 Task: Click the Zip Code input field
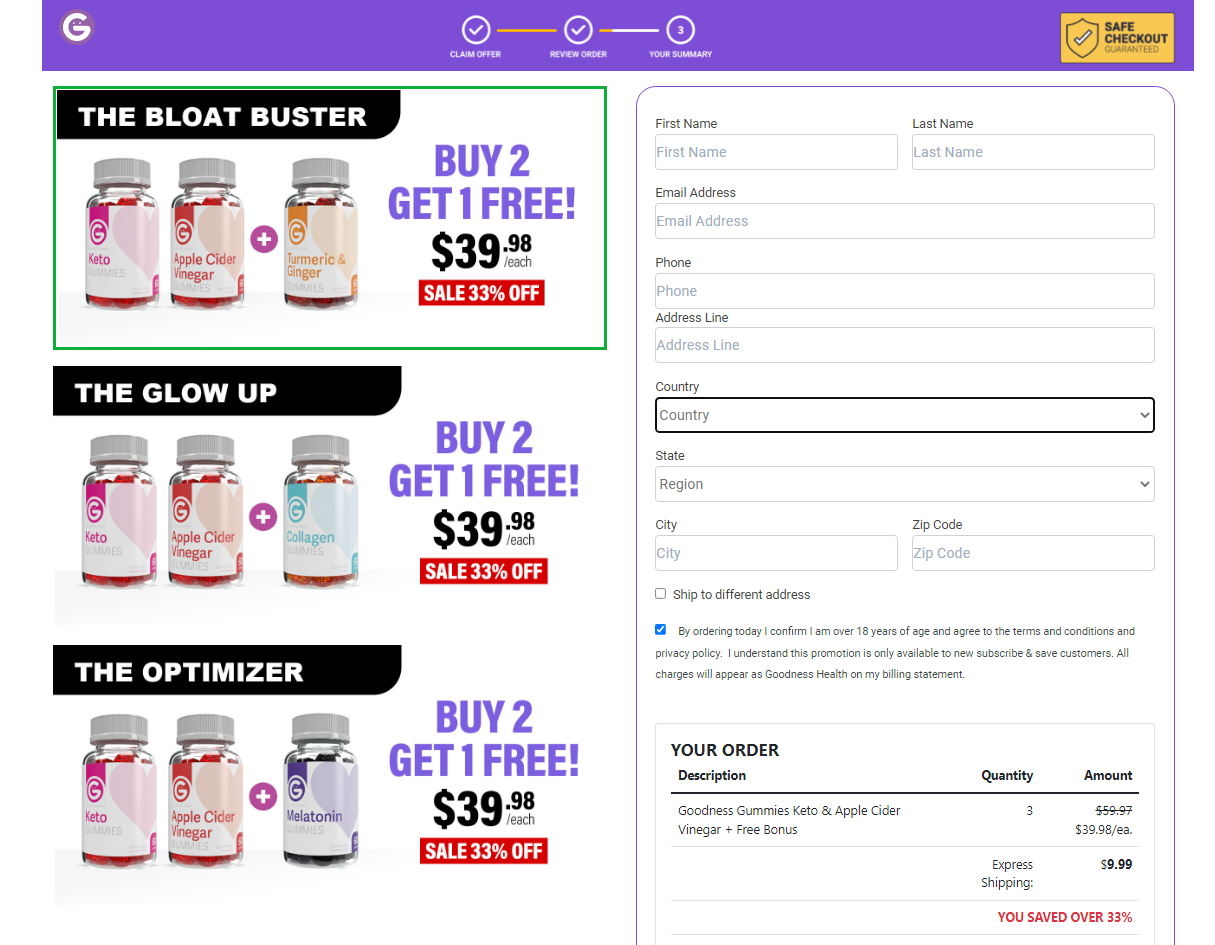pyautogui.click(x=1032, y=553)
